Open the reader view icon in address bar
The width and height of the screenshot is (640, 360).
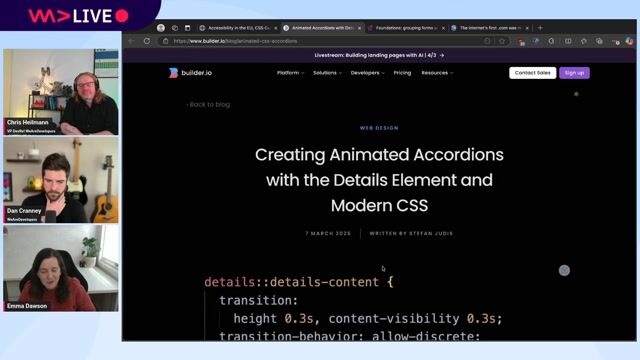point(487,41)
